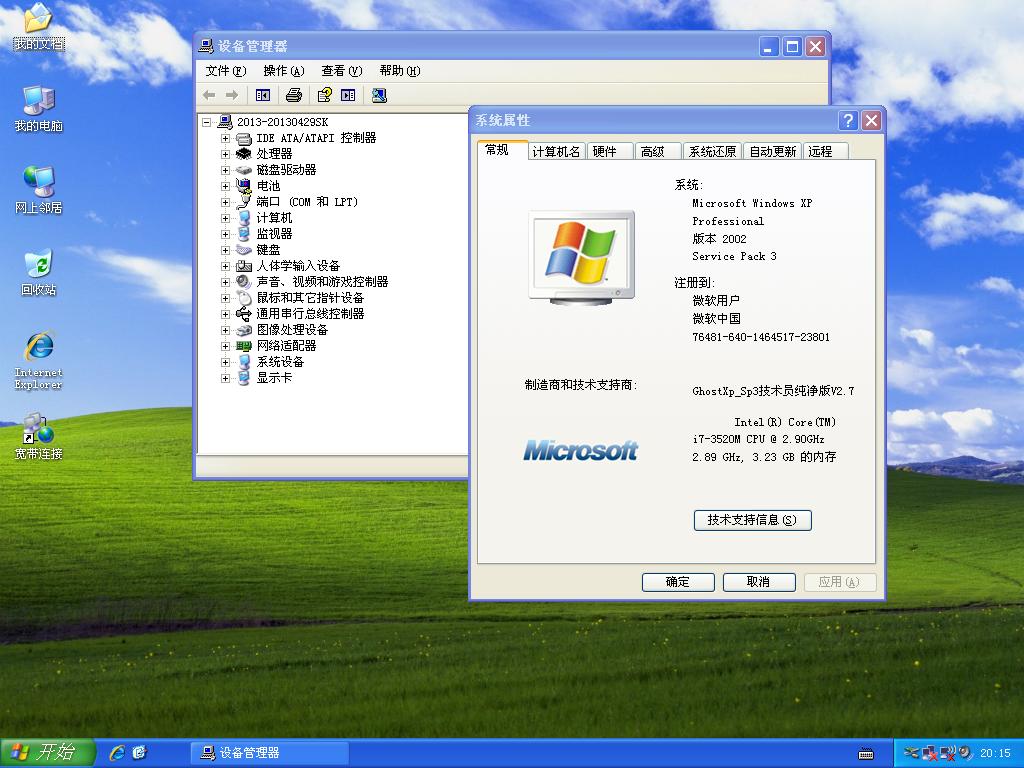Click the second quick launch browser icon
This screenshot has height=768, width=1024.
pos(140,753)
